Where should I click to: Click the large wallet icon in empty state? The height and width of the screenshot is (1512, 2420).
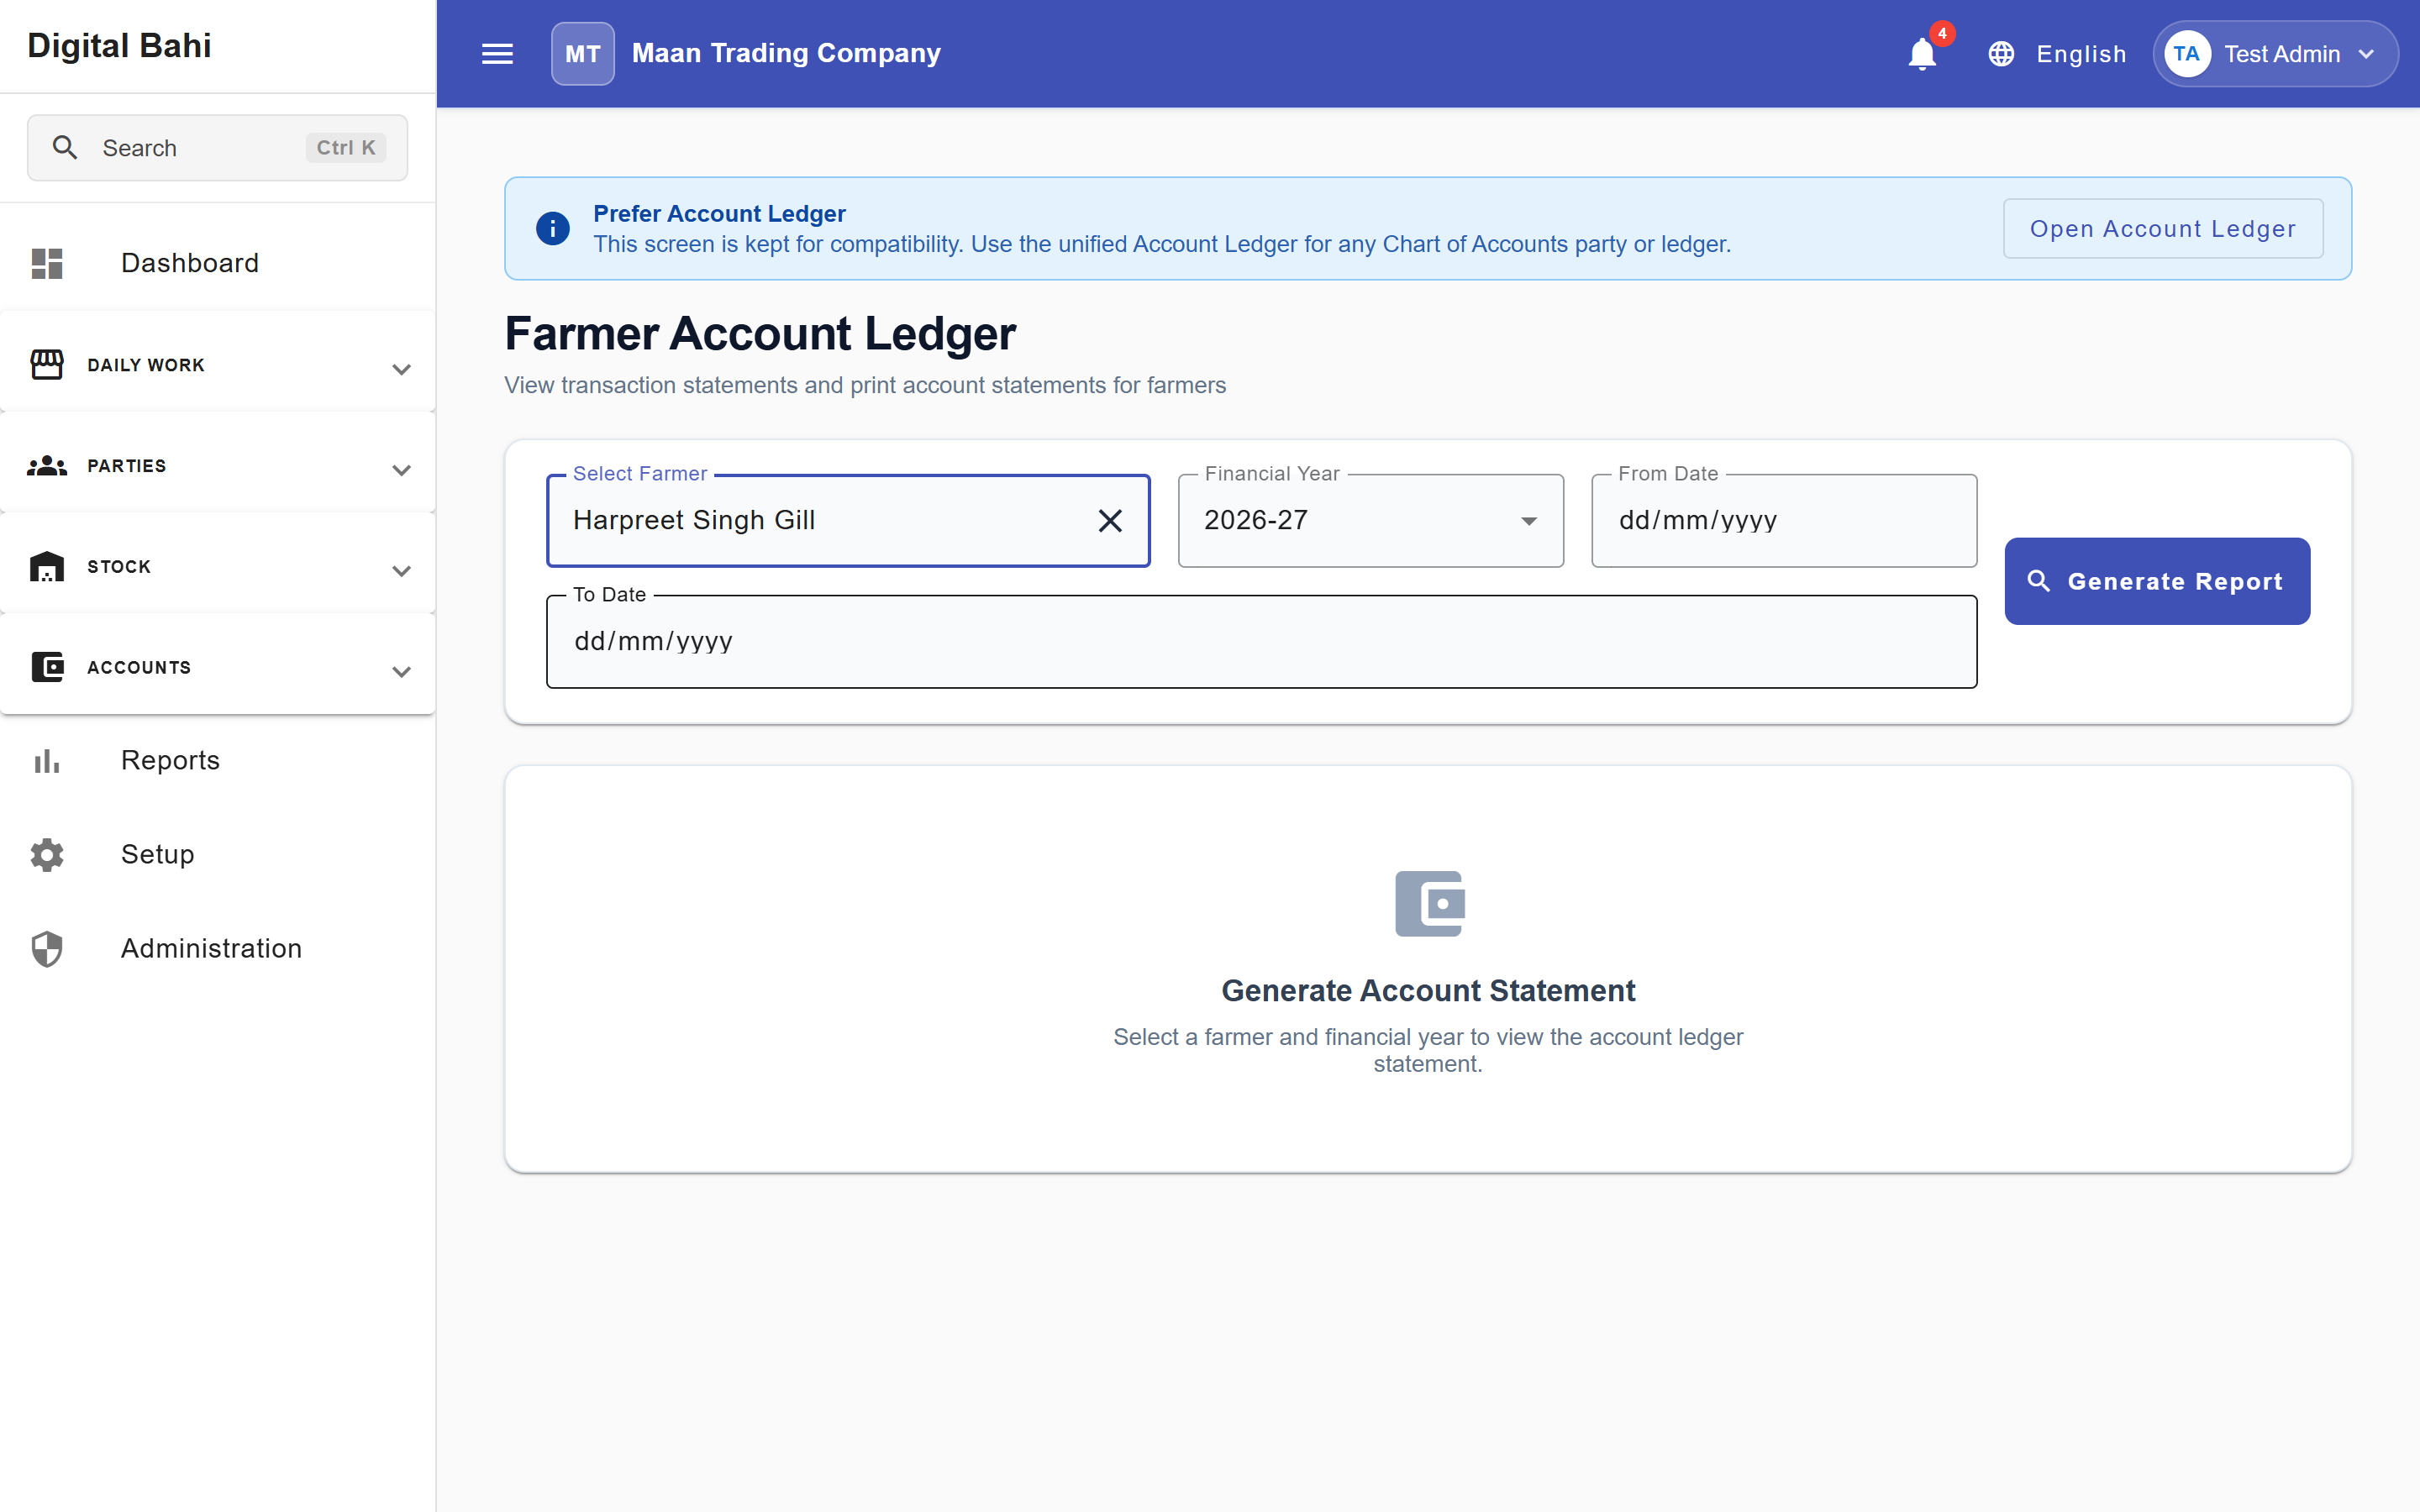point(1429,904)
